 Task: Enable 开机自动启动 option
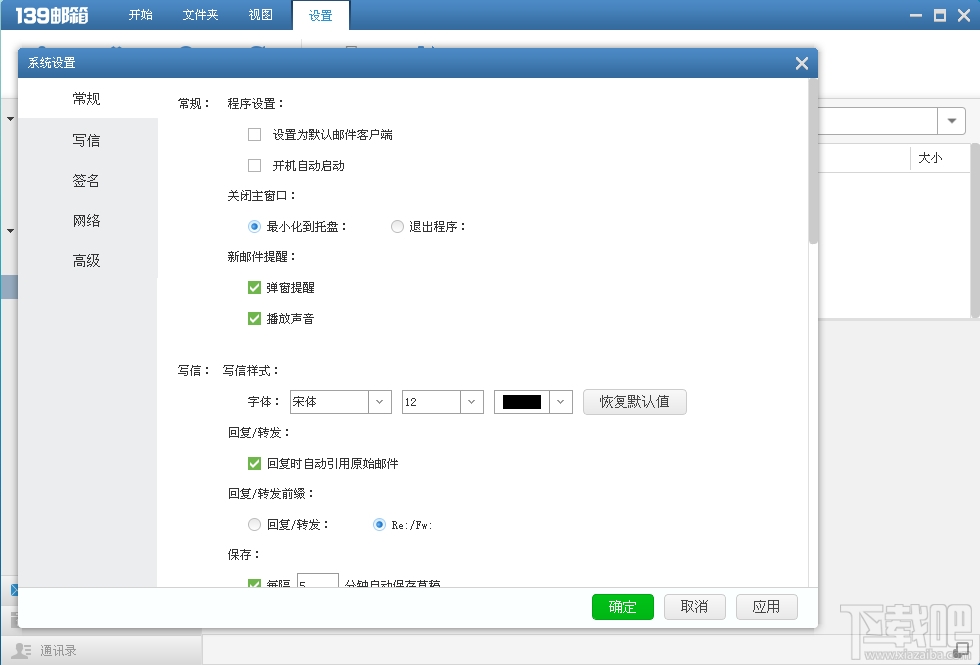tap(255, 165)
